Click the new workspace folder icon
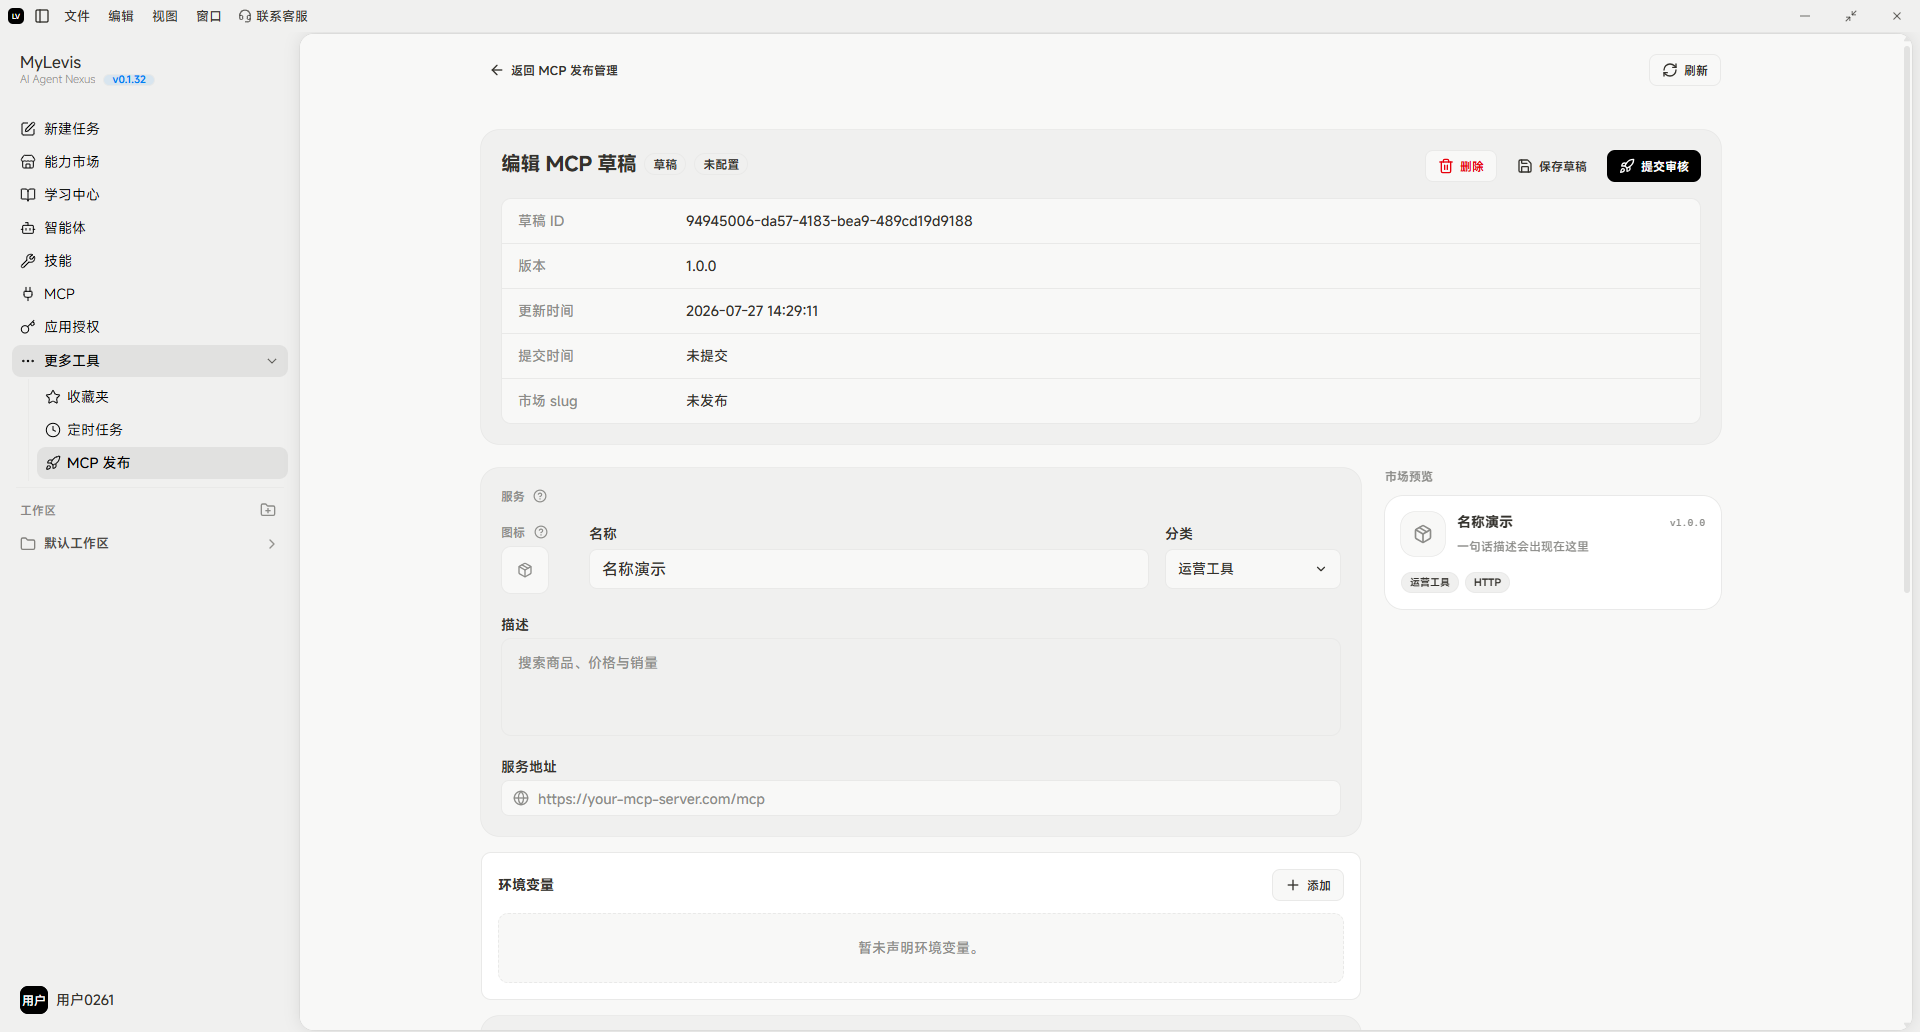 268,510
